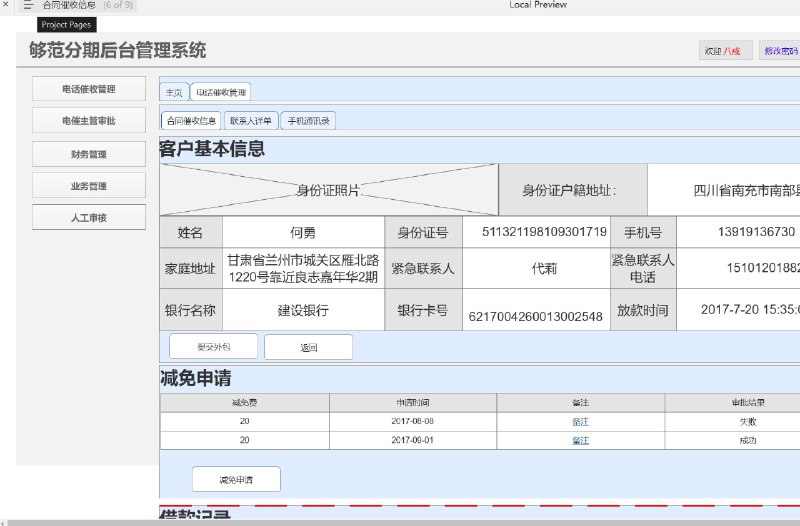Click the 减免费 column header
Screen dimensions: 800x526
coord(244,403)
